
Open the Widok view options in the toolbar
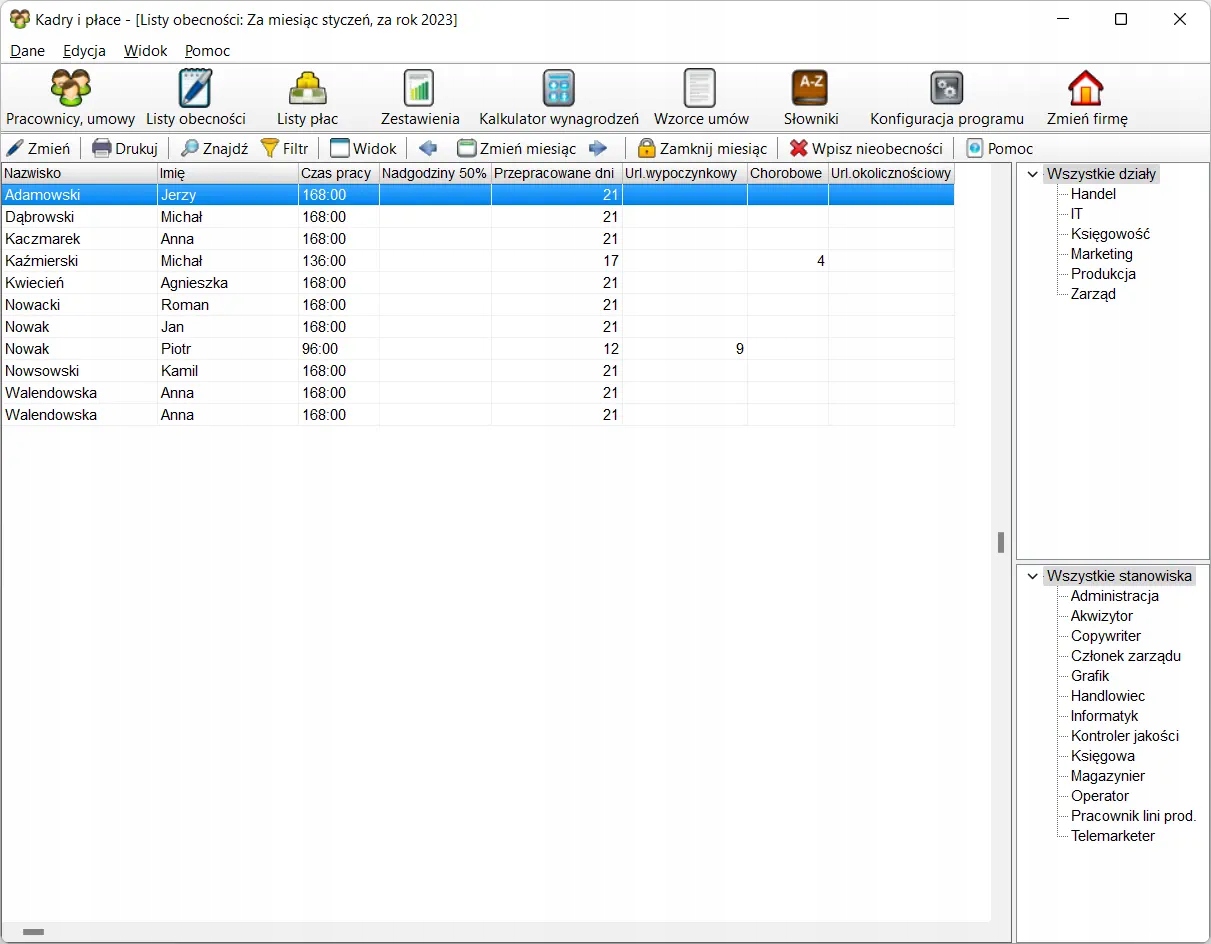click(364, 149)
